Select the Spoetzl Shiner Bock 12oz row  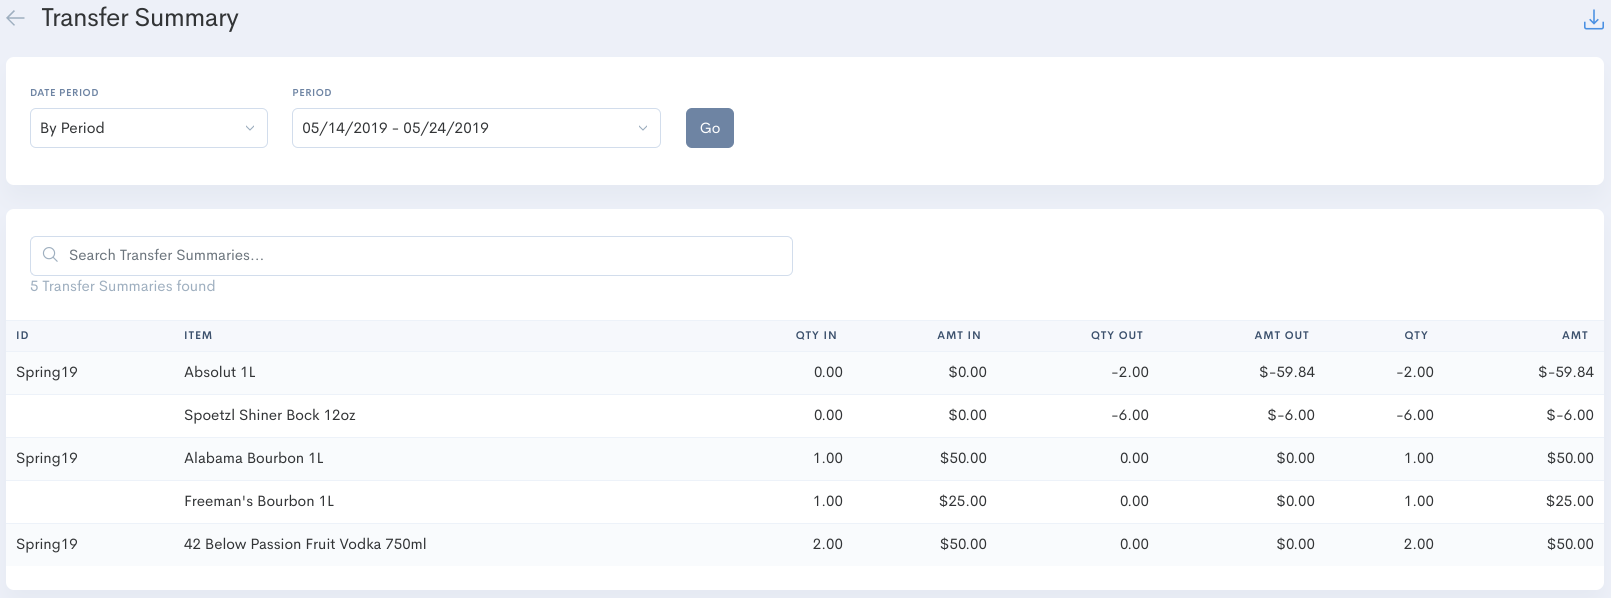(269, 415)
